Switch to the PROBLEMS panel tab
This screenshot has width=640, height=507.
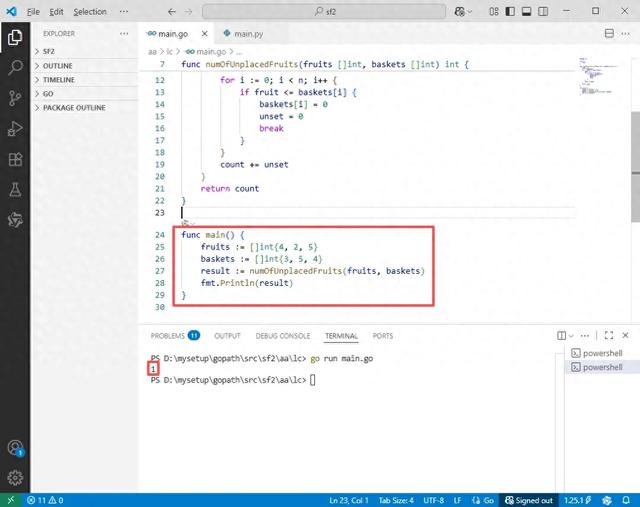(x=175, y=336)
